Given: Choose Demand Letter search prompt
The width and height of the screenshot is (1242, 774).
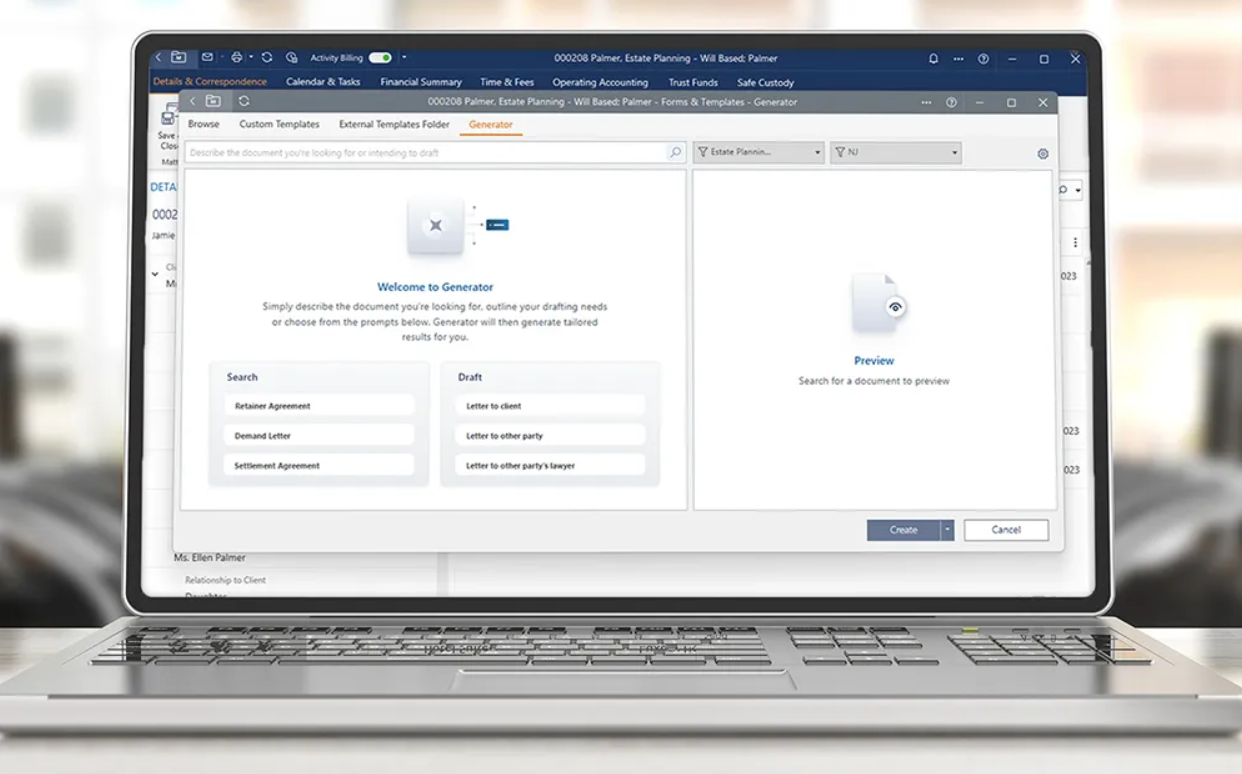Looking at the screenshot, I should [x=319, y=436].
